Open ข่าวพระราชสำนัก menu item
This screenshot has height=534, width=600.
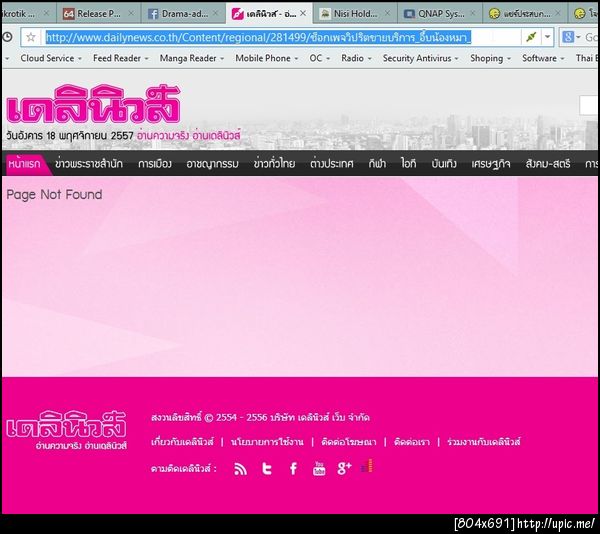coord(89,164)
